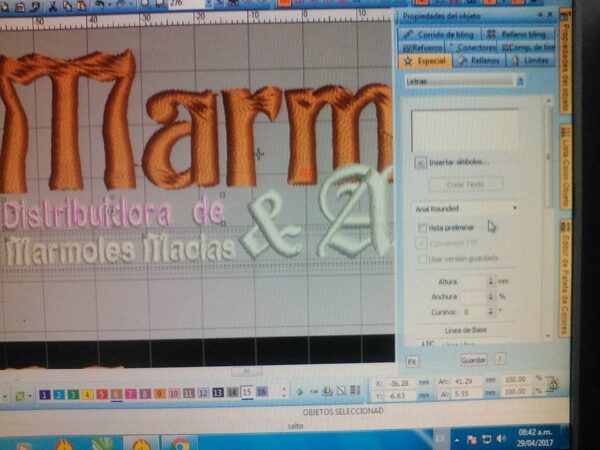
Task: Select black color swatch 13
Action: (218, 393)
